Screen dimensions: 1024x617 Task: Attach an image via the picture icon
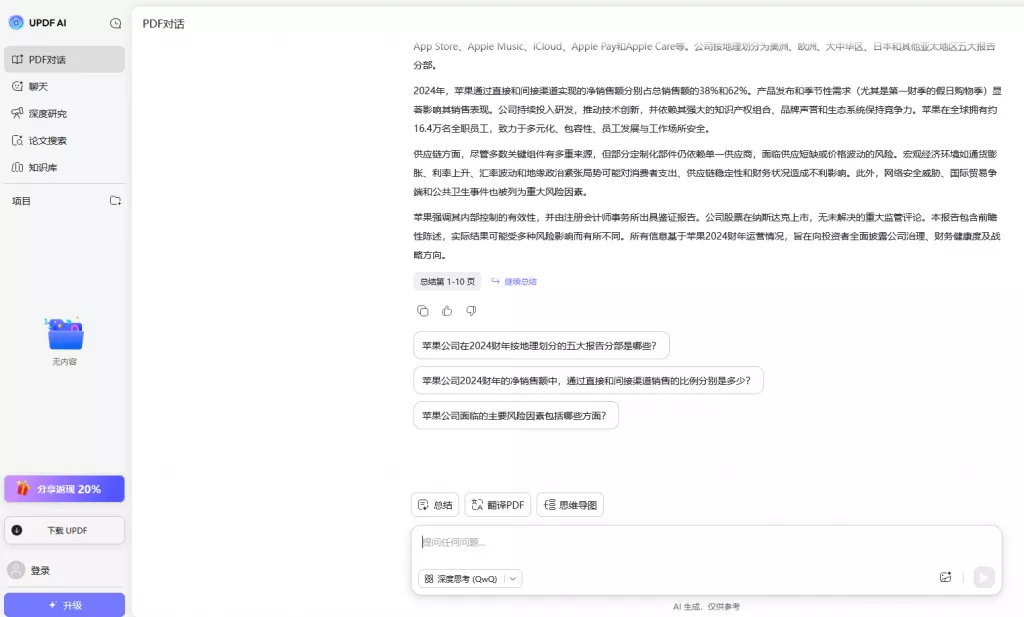click(x=945, y=577)
